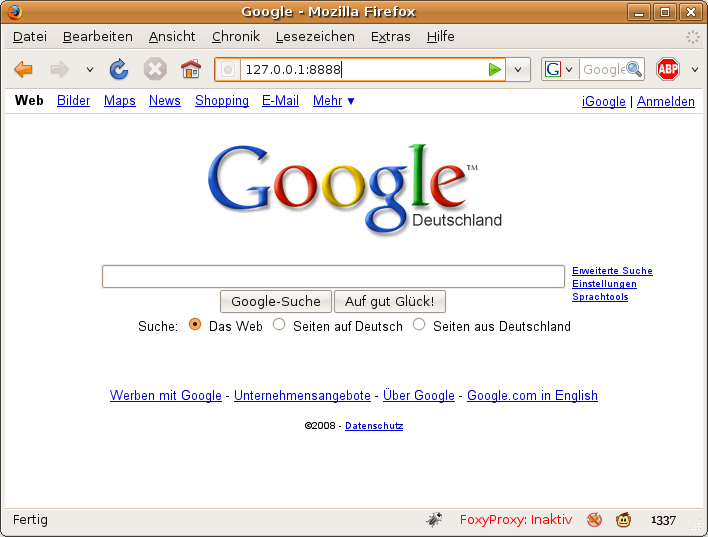Open the search engine selector dropdown
This screenshot has height=537, width=708.
(569, 70)
